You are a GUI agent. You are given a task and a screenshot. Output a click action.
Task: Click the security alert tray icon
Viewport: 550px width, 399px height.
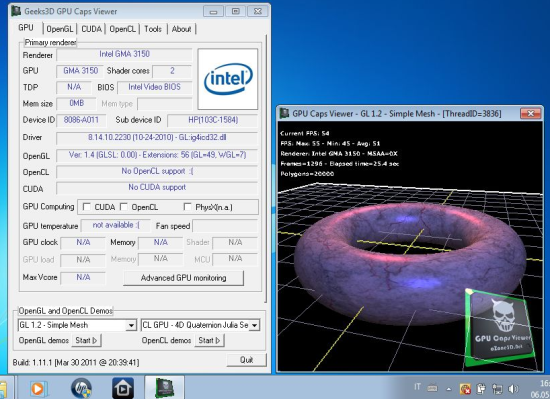click(x=465, y=388)
